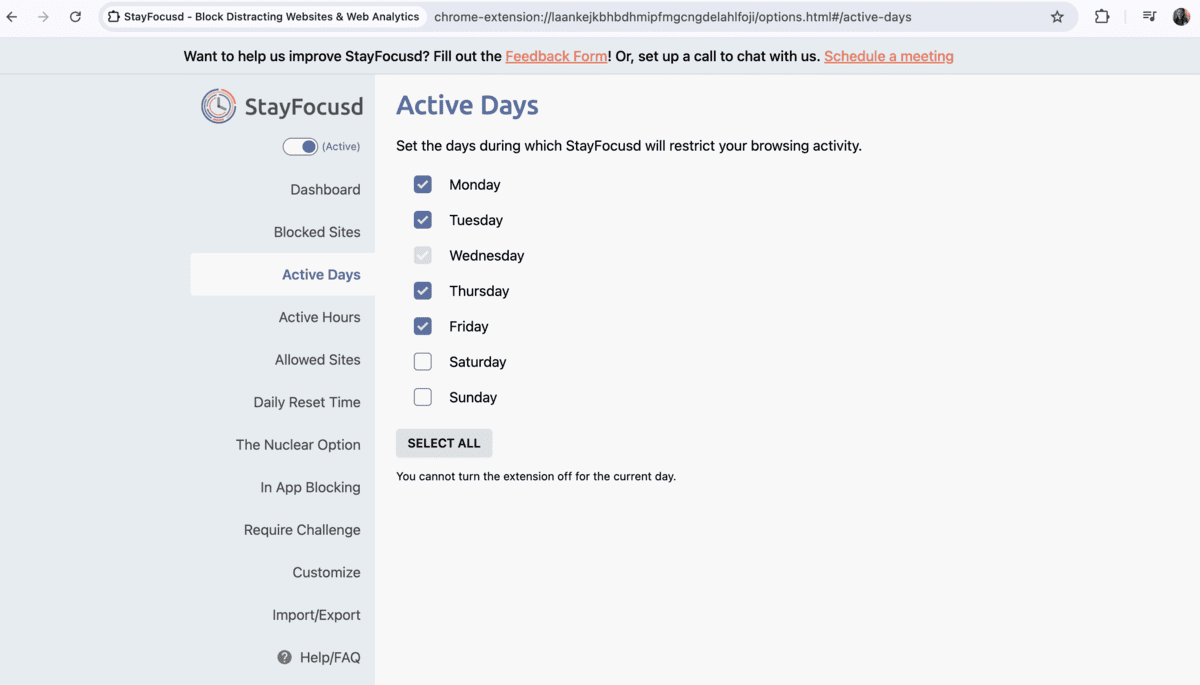1200x685 pixels.
Task: Click the Friday label text
Action: point(469,326)
